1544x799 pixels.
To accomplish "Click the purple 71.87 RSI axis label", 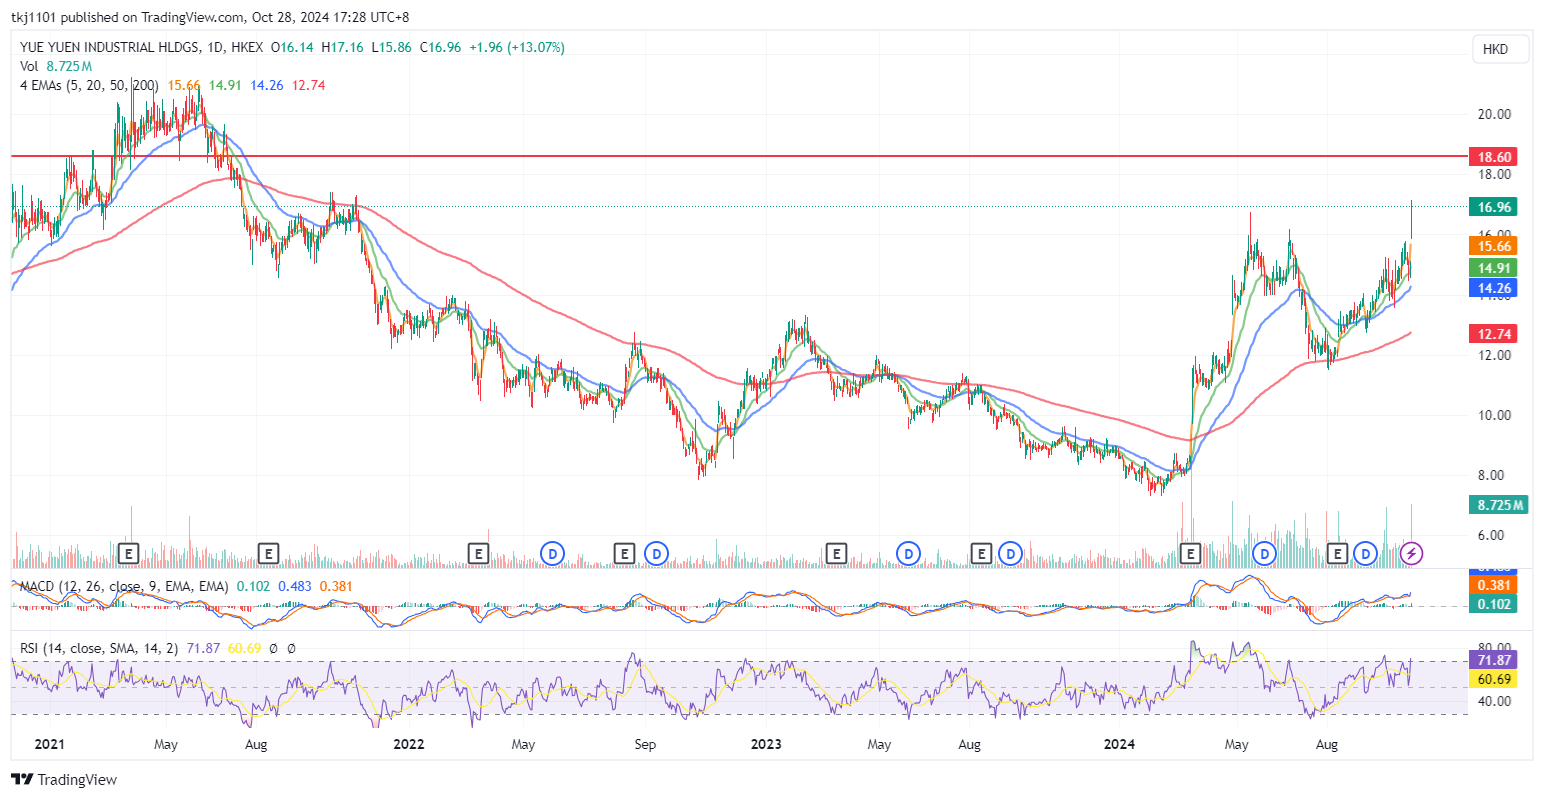I will (1493, 660).
